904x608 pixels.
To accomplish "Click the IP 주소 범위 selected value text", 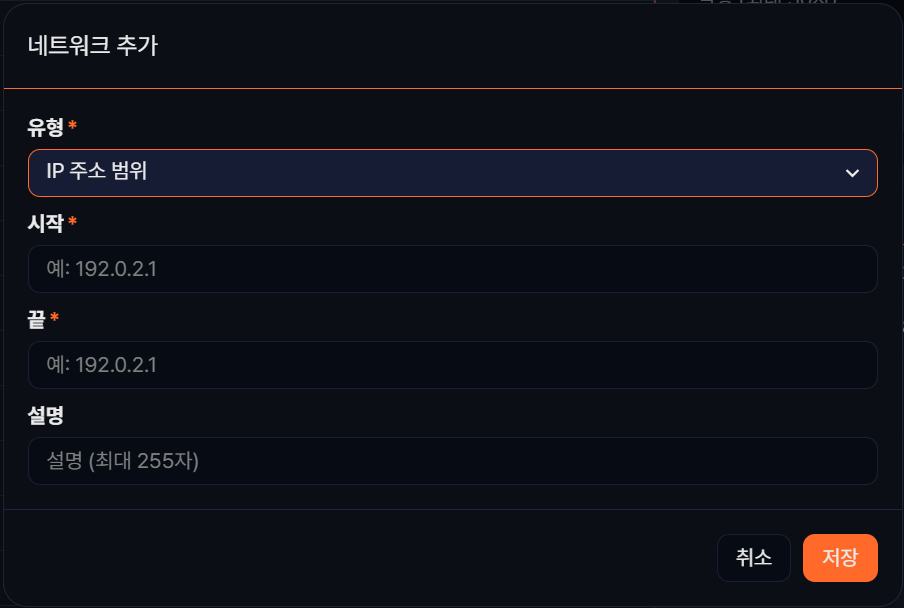I will point(97,173).
